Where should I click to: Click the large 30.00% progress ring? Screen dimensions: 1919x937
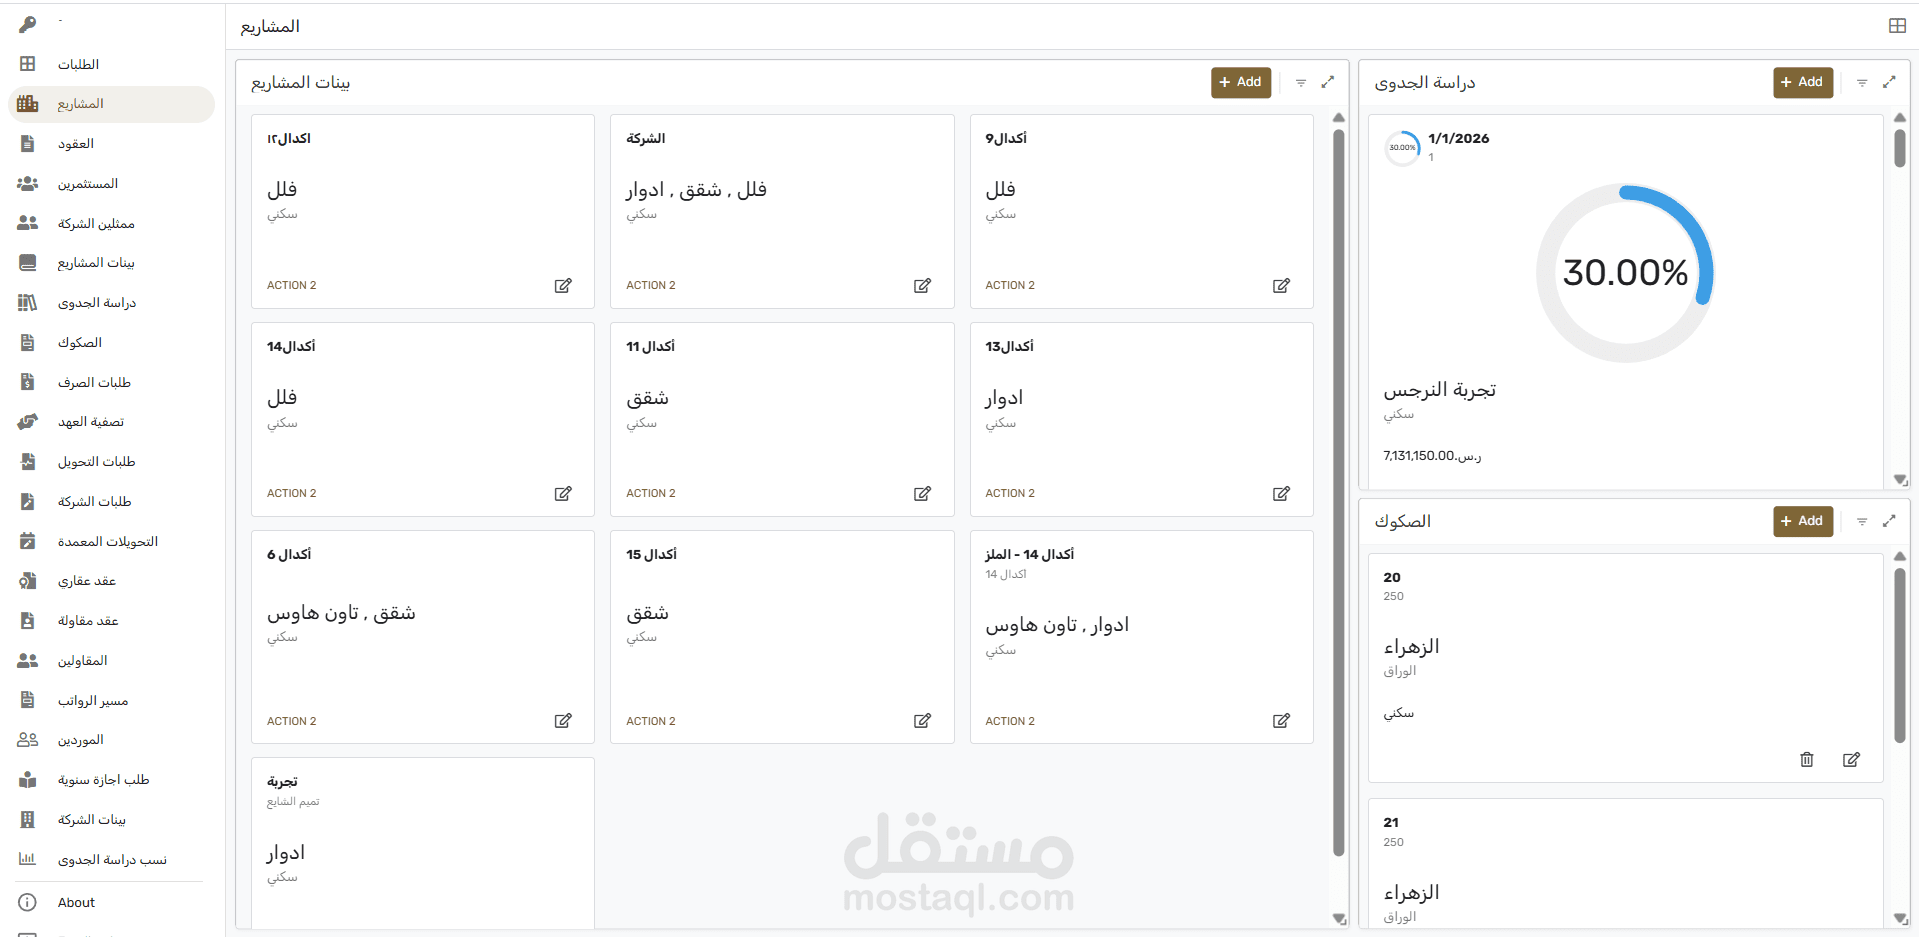coord(1625,273)
